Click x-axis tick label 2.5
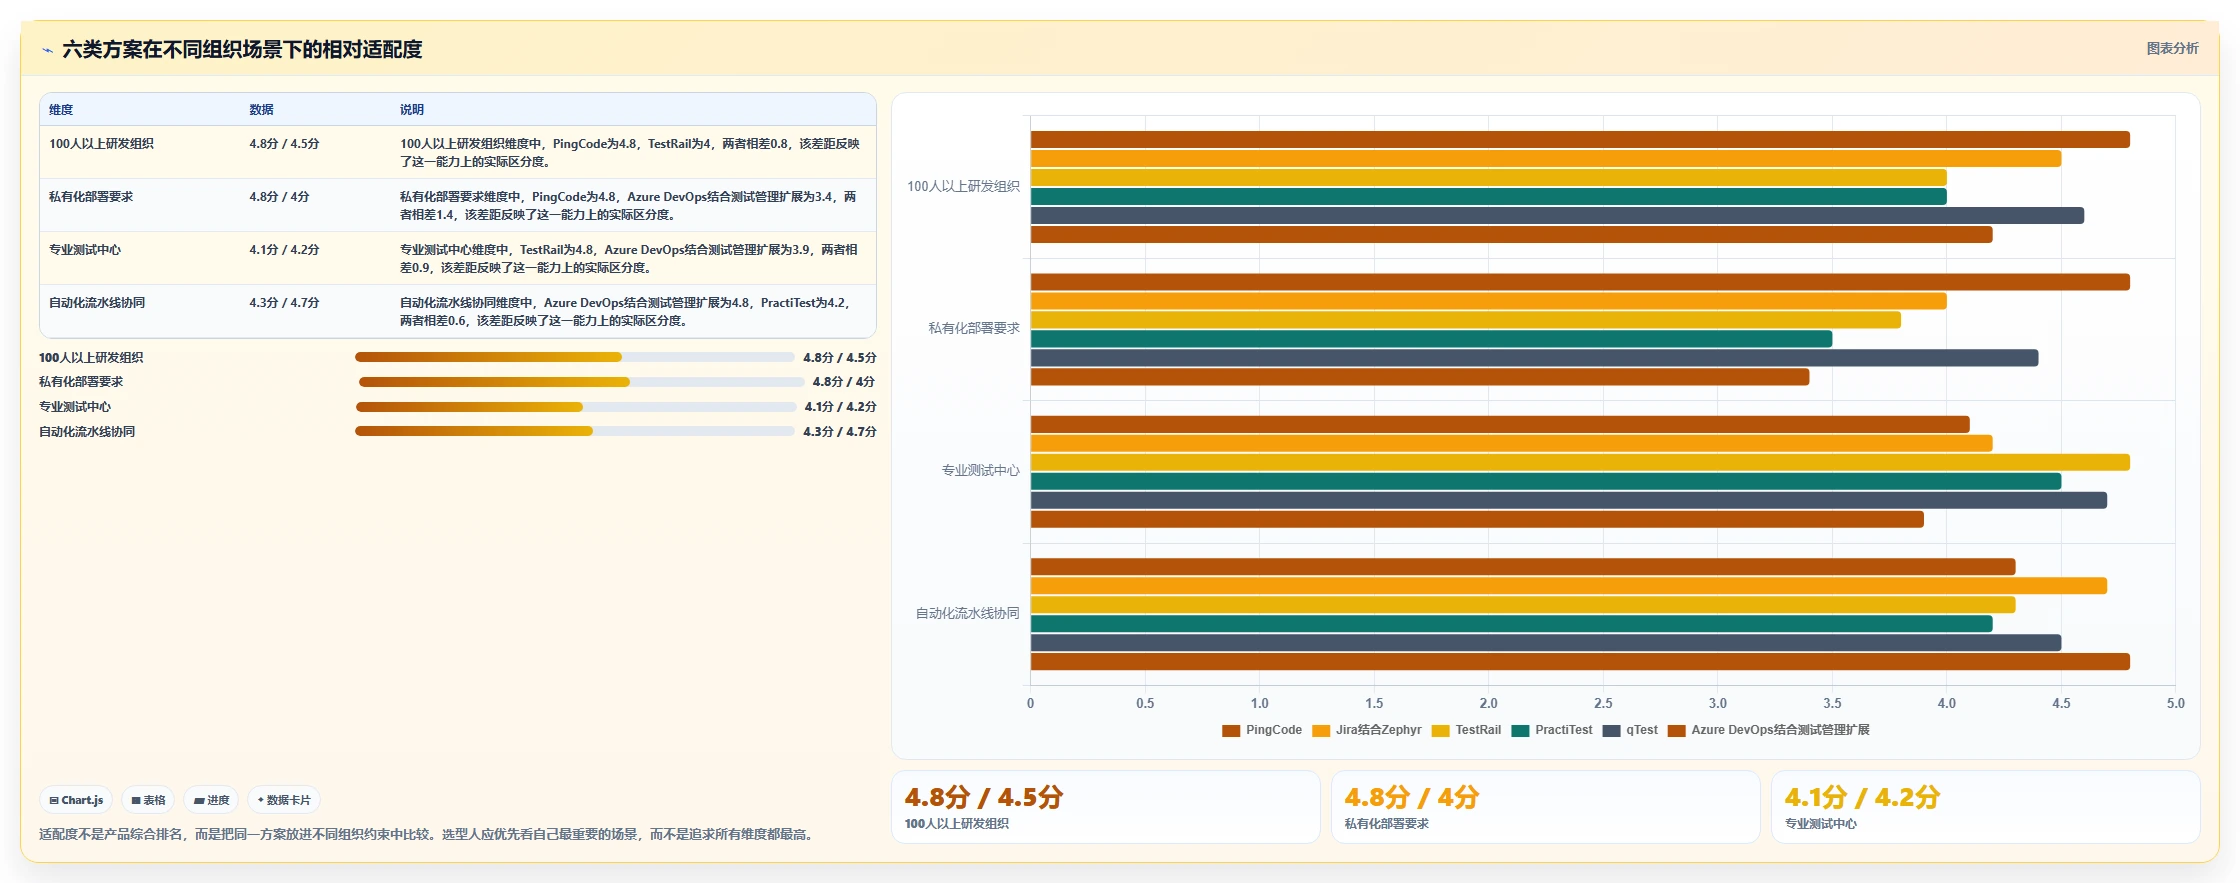The height and width of the screenshot is (883, 2240). click(1603, 704)
